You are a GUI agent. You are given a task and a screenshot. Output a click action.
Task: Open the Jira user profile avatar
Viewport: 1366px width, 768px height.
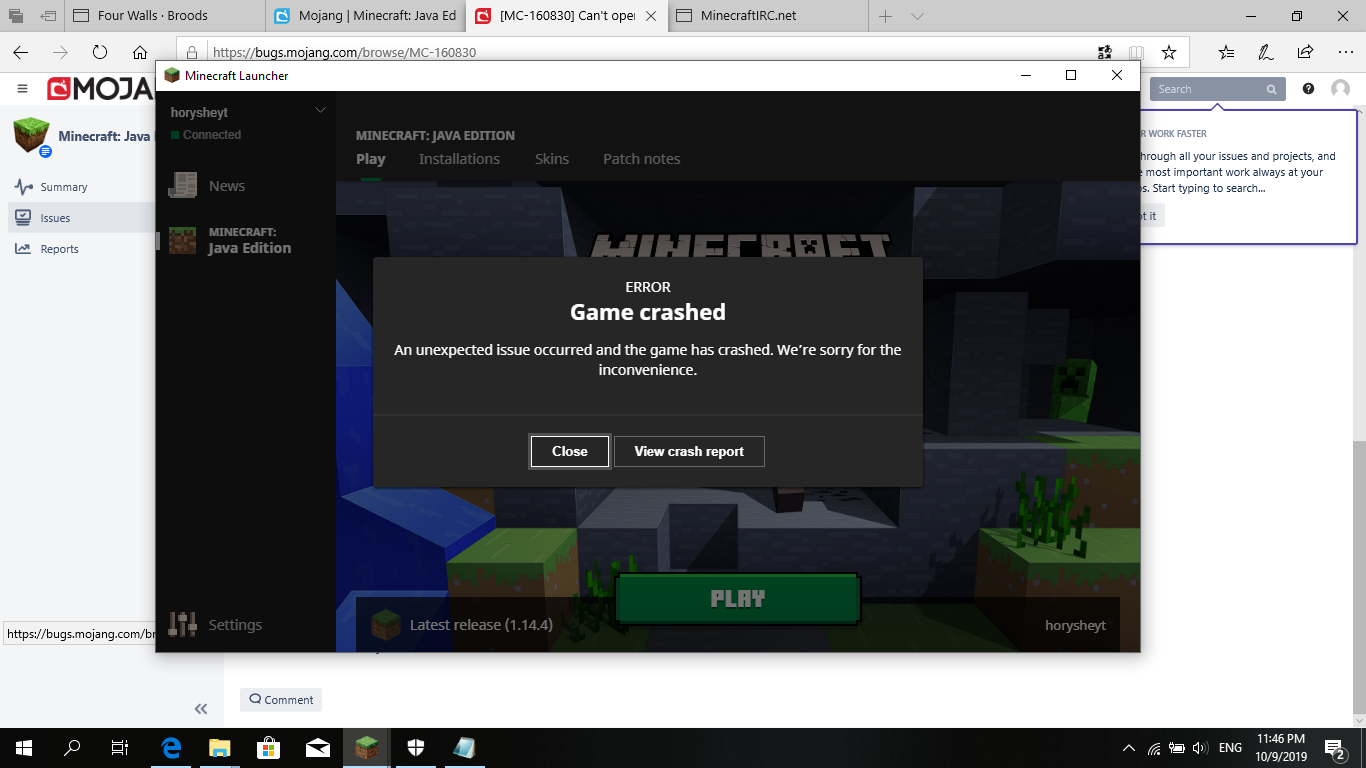point(1340,89)
